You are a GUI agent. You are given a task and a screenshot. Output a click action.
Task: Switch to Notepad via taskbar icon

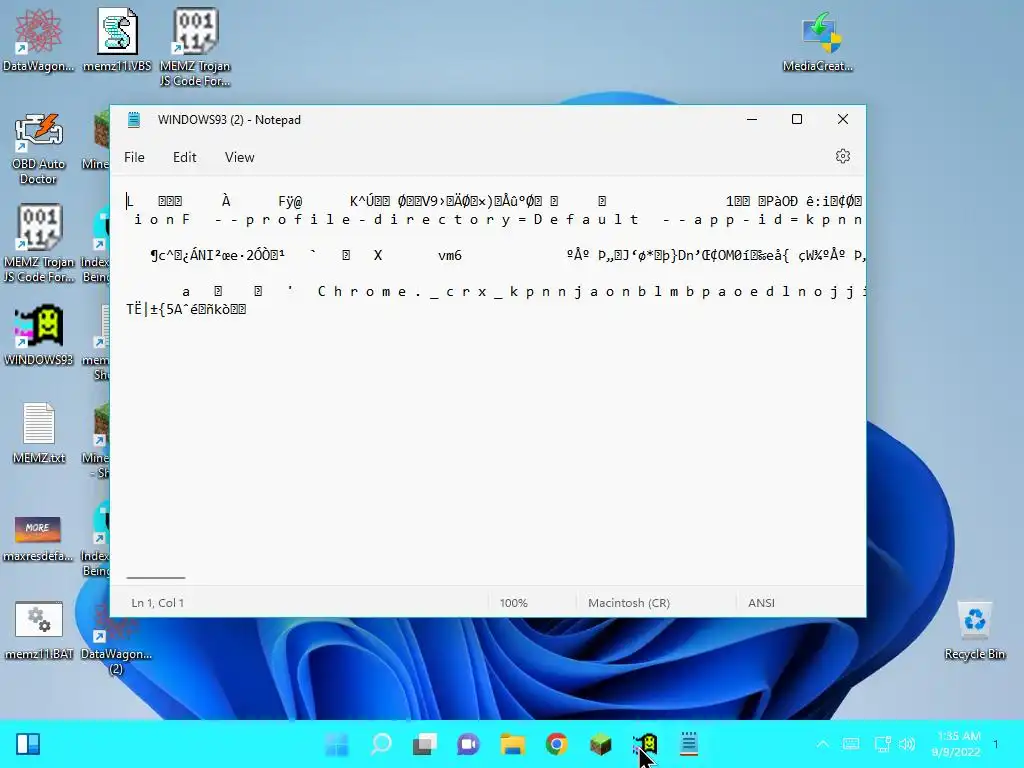tap(688, 744)
